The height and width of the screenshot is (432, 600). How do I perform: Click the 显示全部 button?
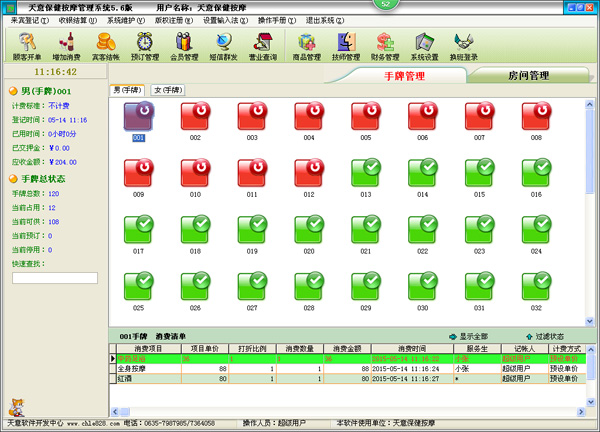[471, 336]
